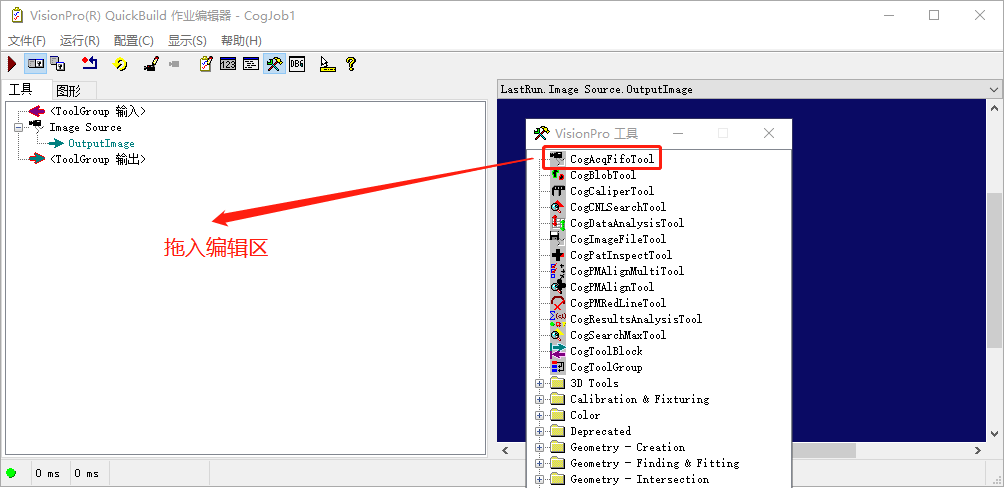Click the DBG debug toolbar icon
1004x488 pixels.
click(x=297, y=64)
